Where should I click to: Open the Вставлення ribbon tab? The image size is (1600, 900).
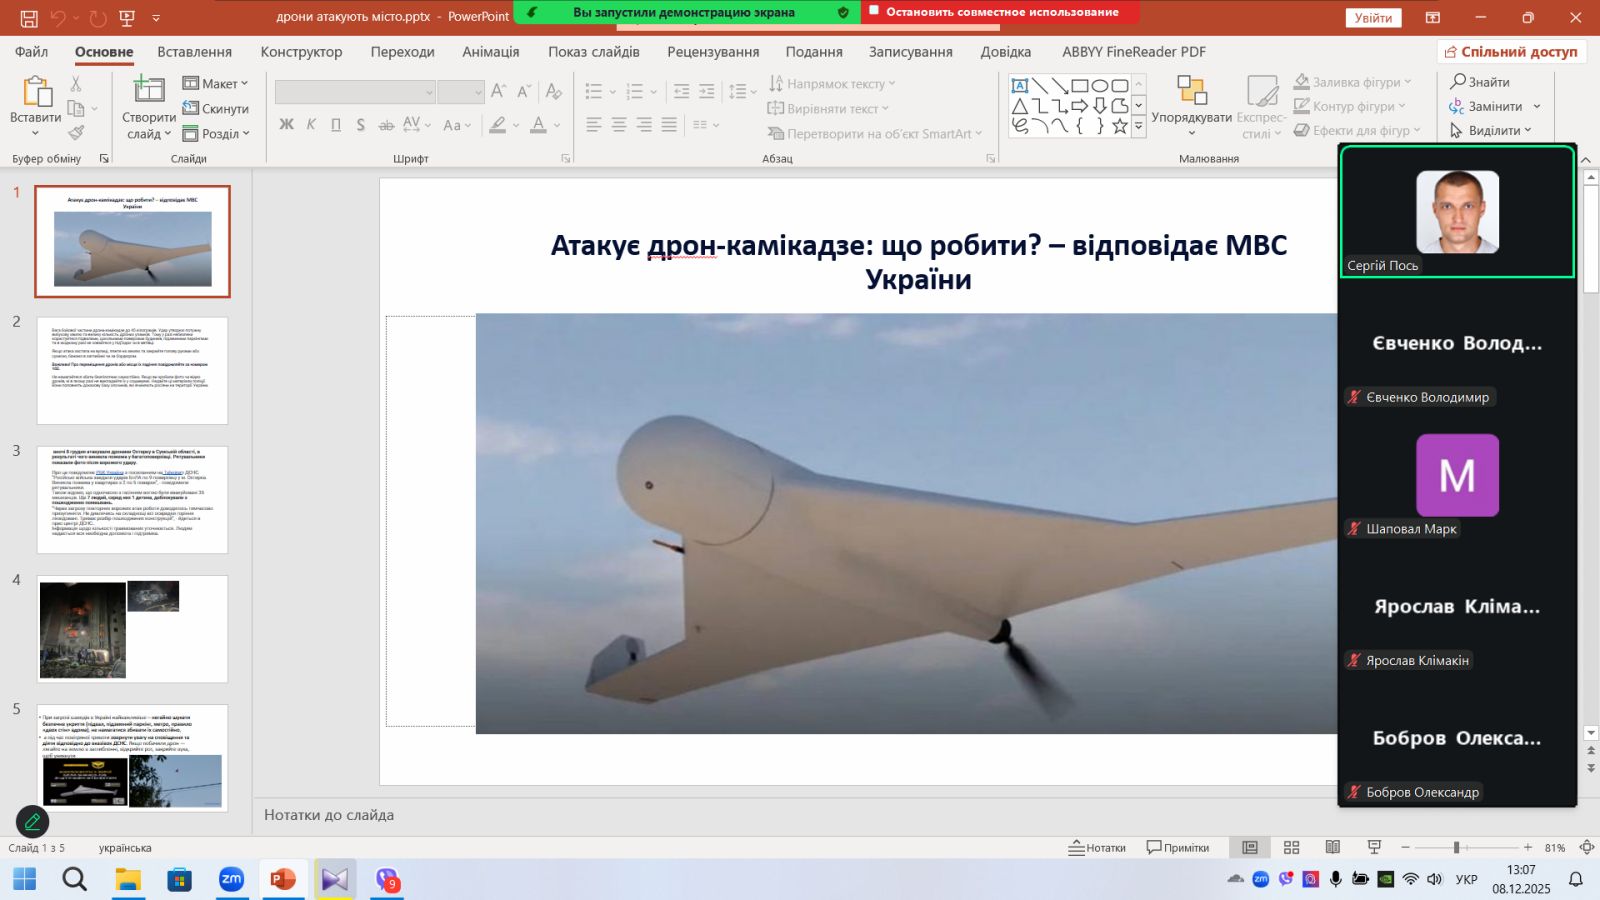(x=194, y=52)
